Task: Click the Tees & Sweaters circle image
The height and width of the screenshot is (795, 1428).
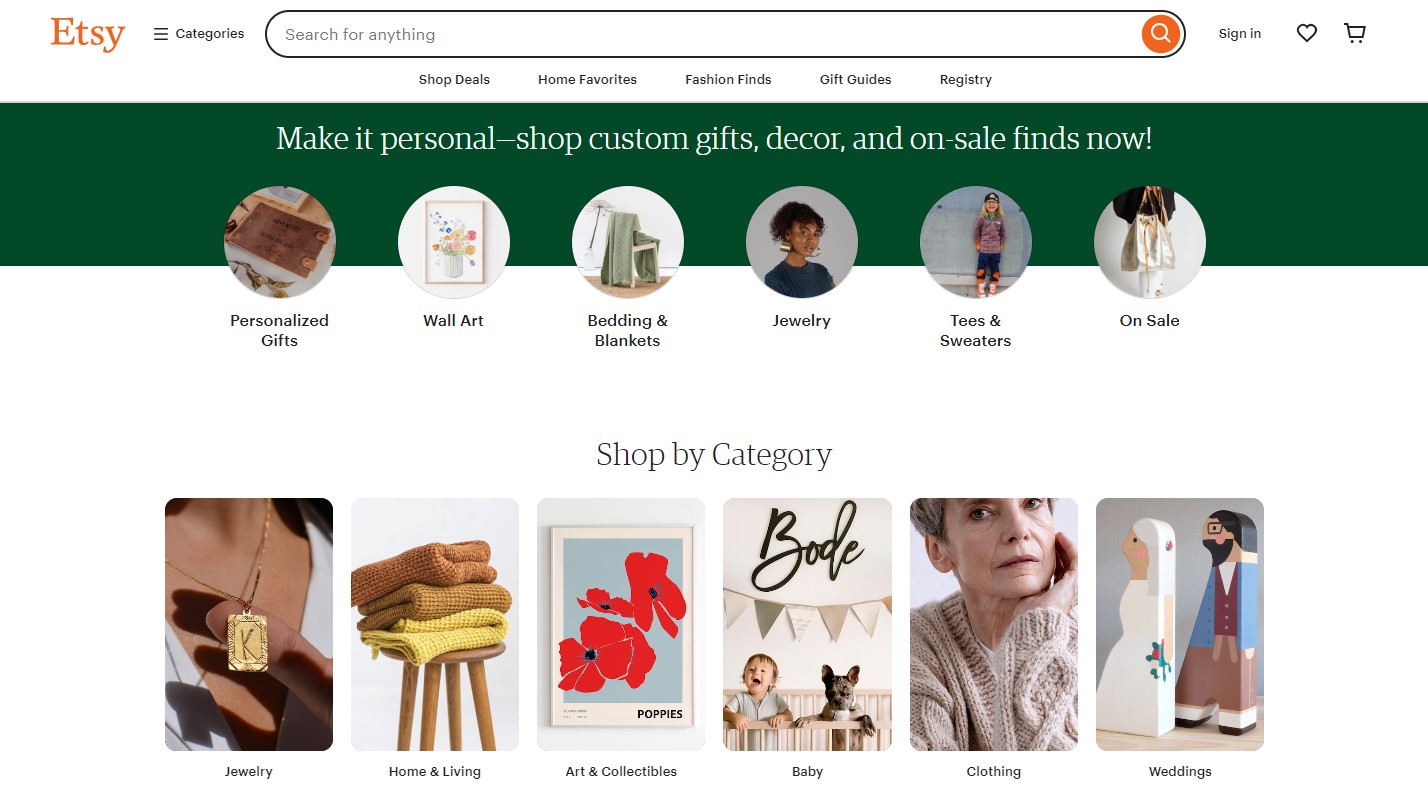Action: click(x=976, y=242)
